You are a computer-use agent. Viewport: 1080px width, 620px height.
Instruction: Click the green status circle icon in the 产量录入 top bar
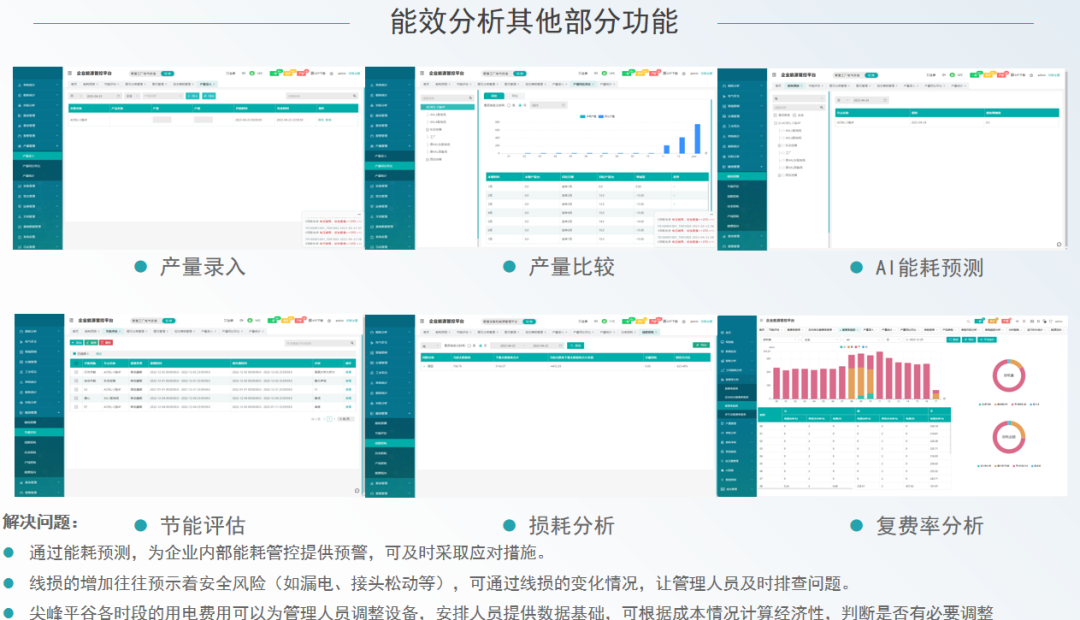coord(252,73)
